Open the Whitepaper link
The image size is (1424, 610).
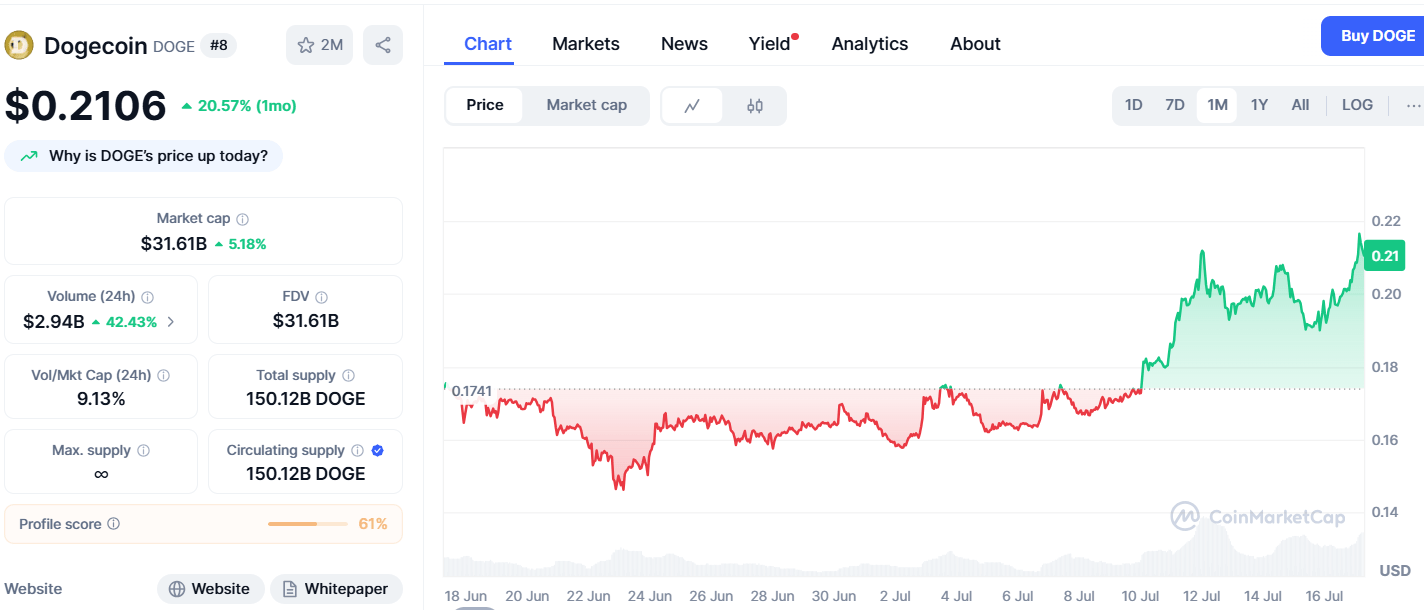(x=336, y=589)
